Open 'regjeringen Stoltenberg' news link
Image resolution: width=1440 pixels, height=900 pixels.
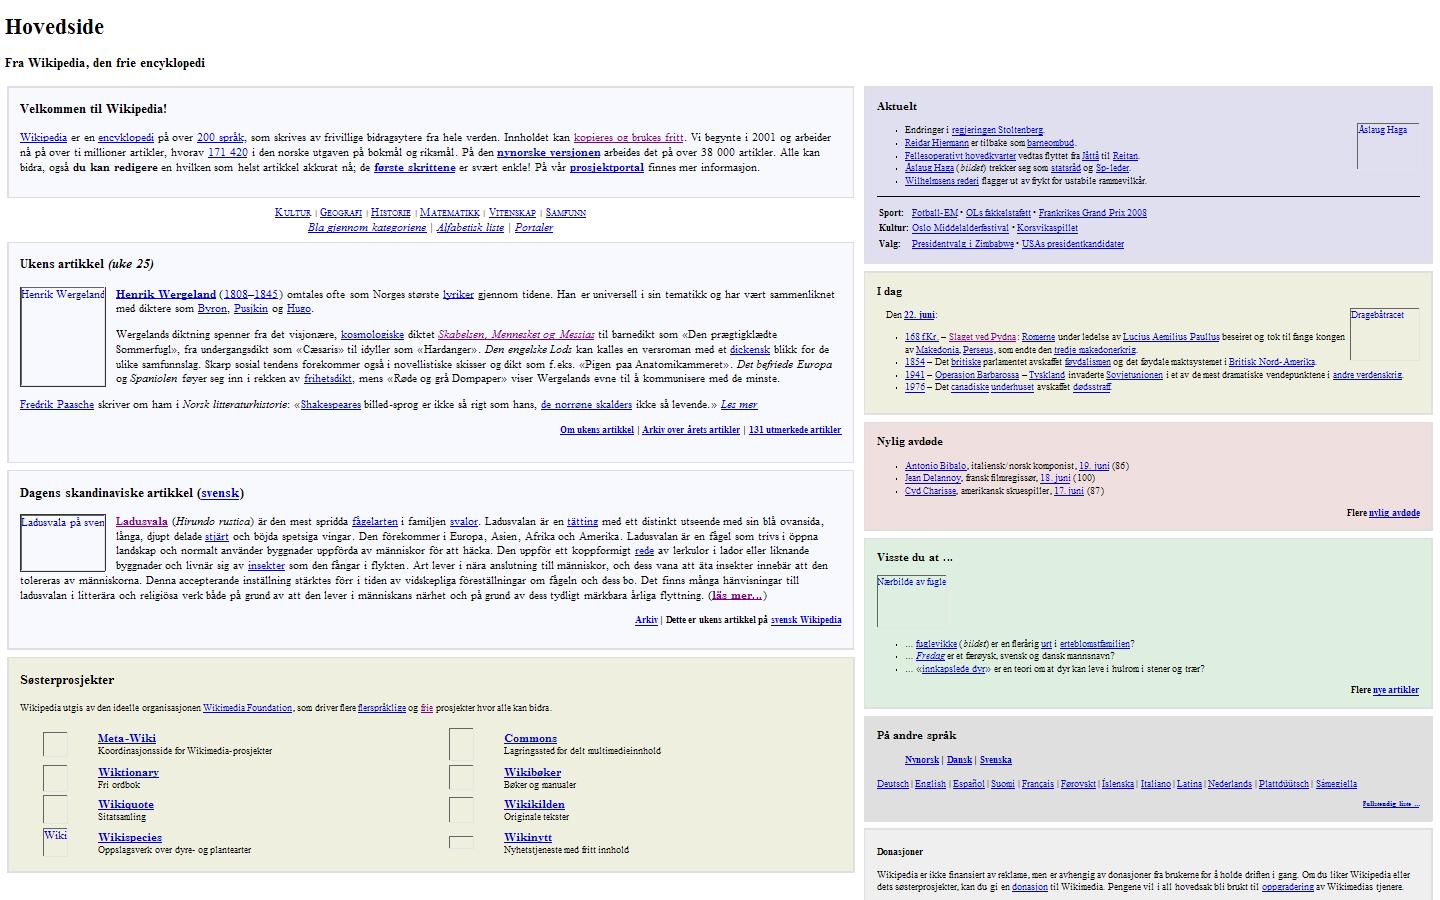(997, 130)
